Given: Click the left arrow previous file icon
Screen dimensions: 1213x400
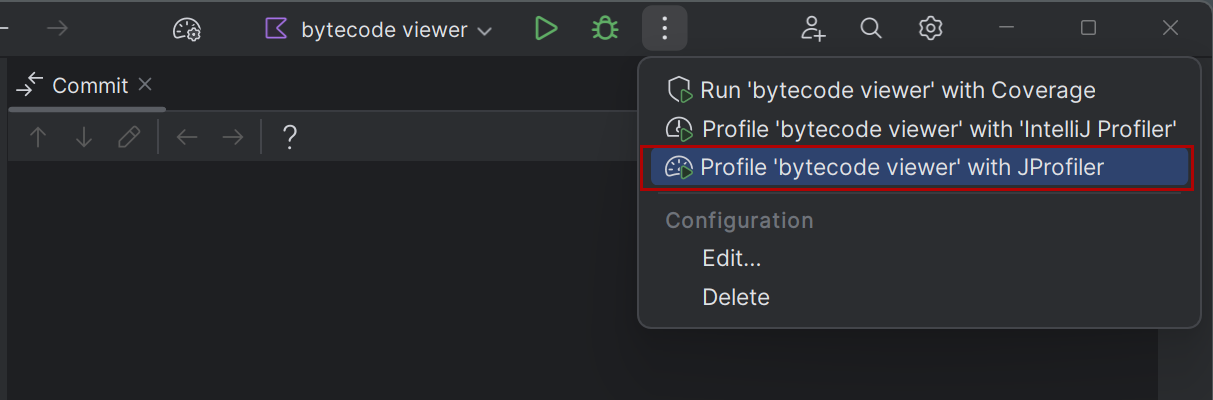Looking at the screenshot, I should coord(187,137).
